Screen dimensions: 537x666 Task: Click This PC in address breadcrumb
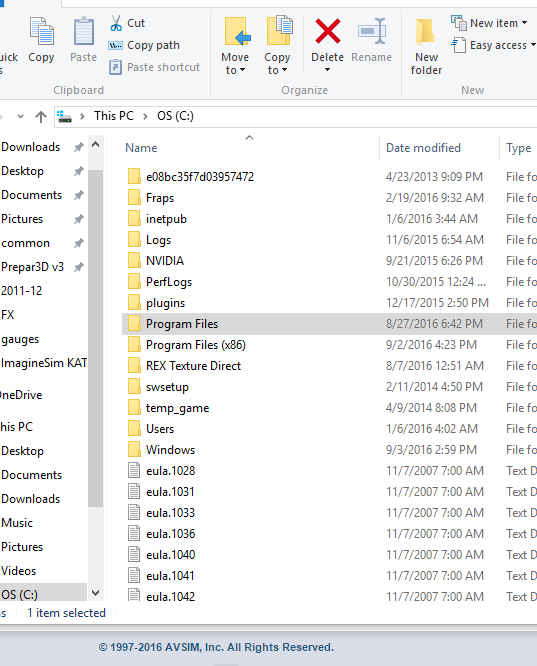114,116
